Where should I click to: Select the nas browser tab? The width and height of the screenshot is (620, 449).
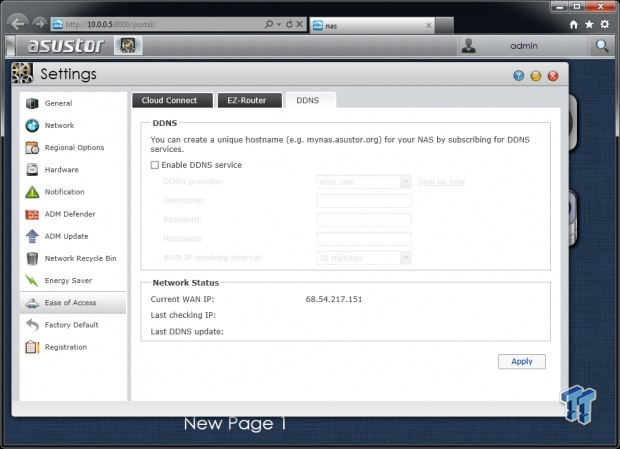[372, 26]
